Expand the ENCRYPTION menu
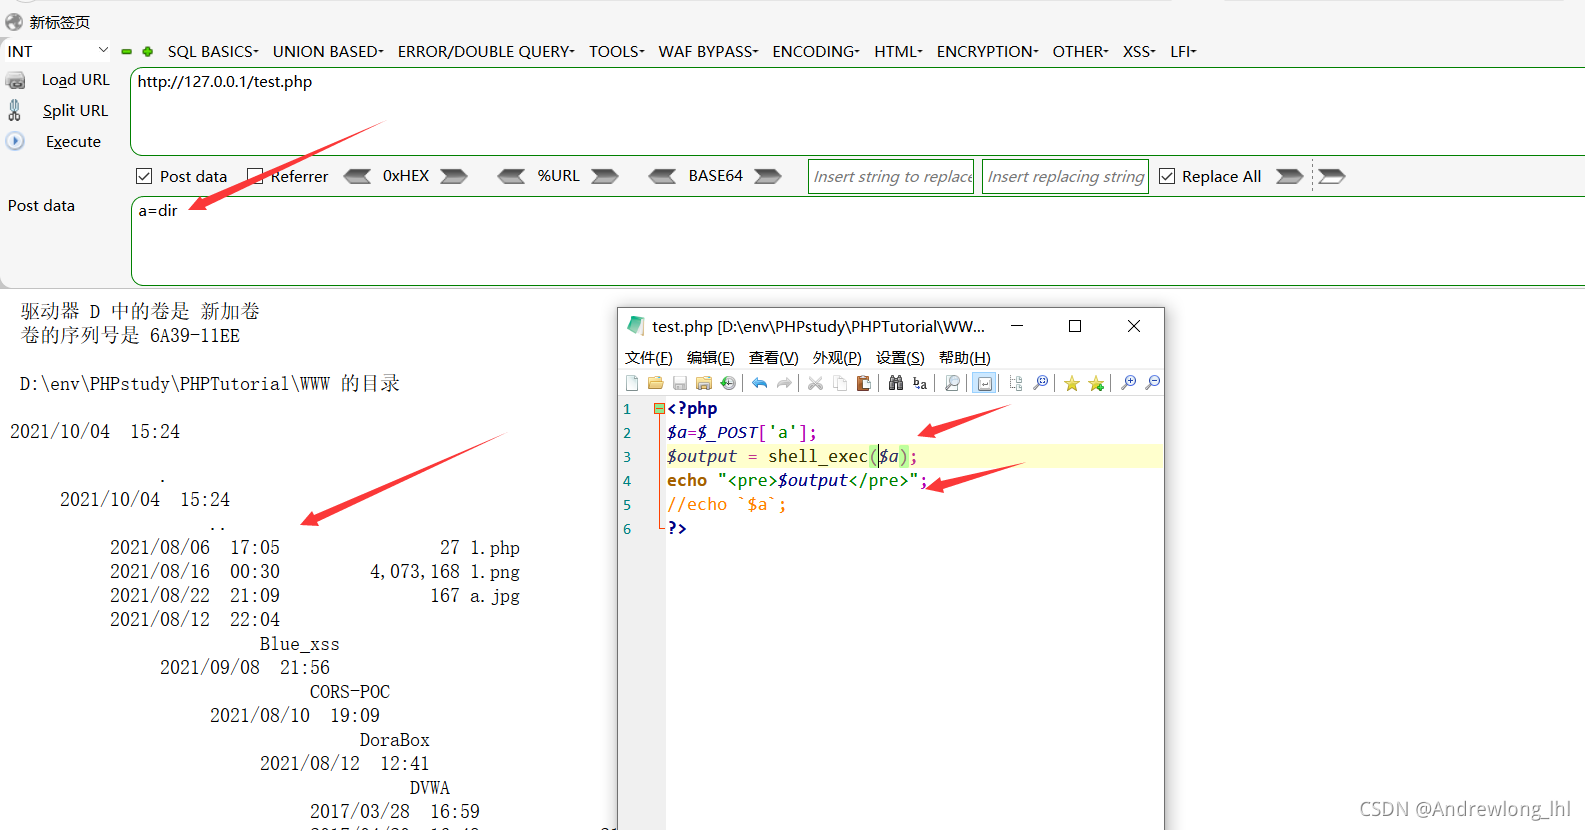1585x830 pixels. [987, 51]
